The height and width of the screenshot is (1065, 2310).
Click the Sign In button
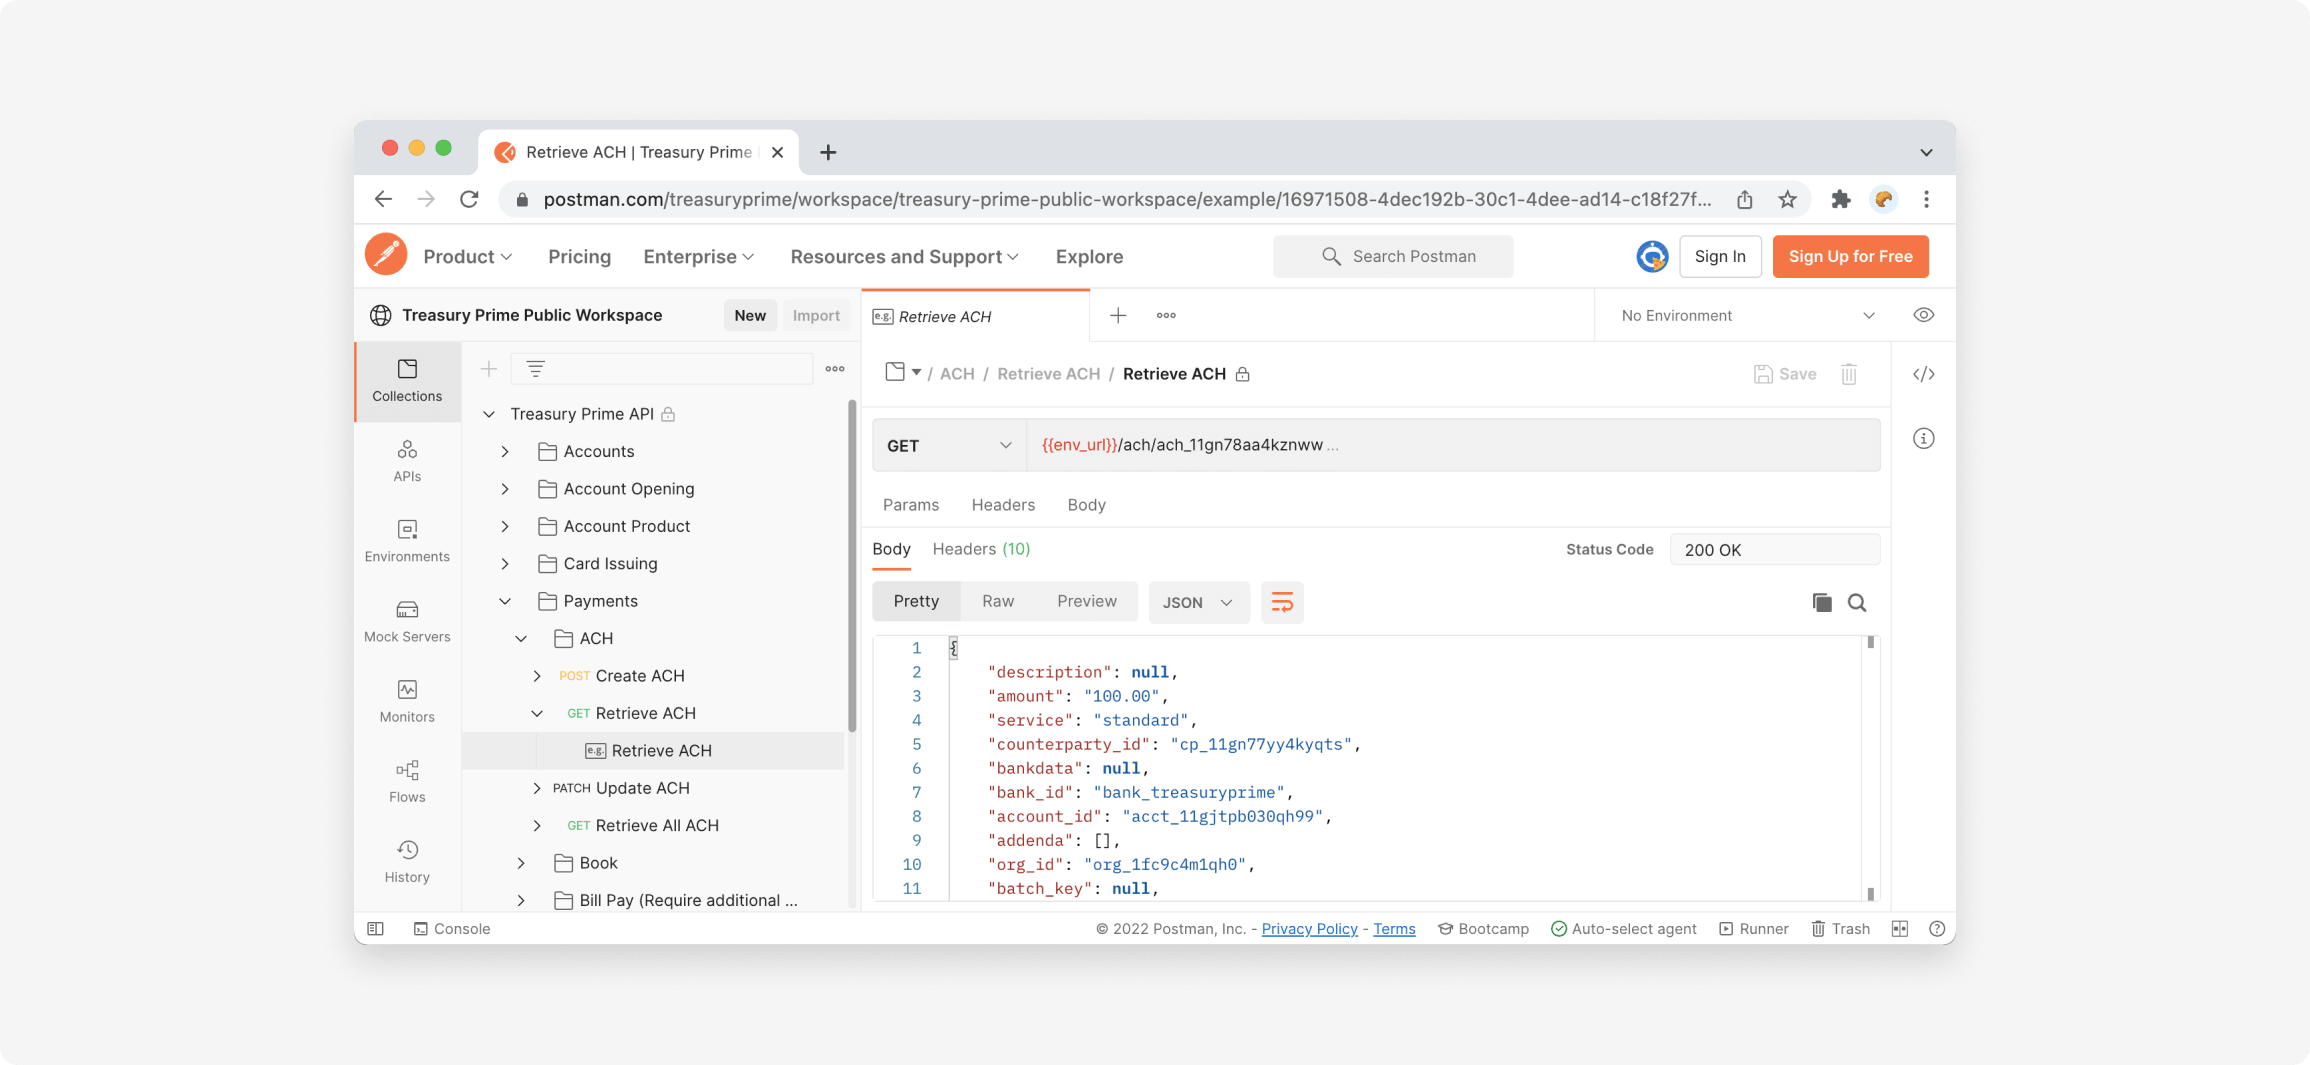pos(1719,256)
